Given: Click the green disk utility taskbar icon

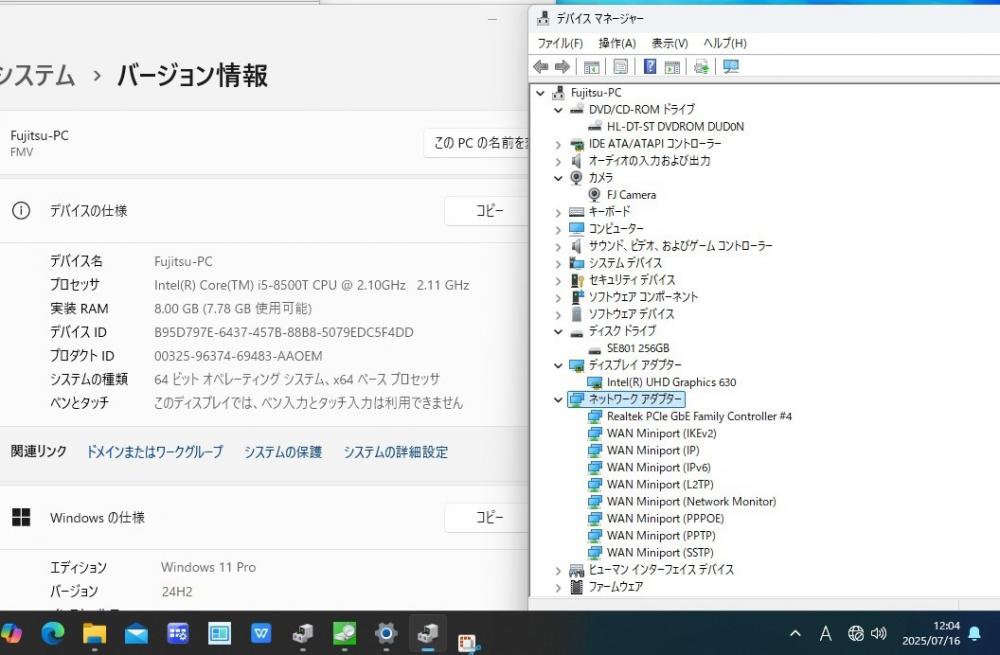Looking at the screenshot, I should click(x=344, y=633).
